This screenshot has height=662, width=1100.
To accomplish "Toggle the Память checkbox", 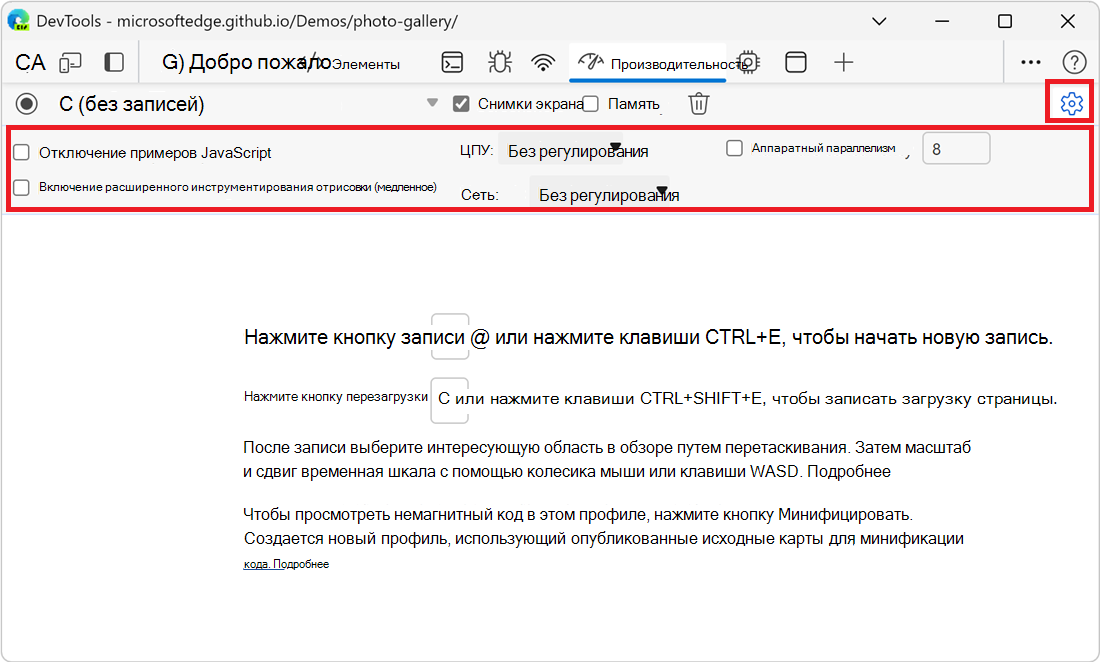I will point(590,102).
